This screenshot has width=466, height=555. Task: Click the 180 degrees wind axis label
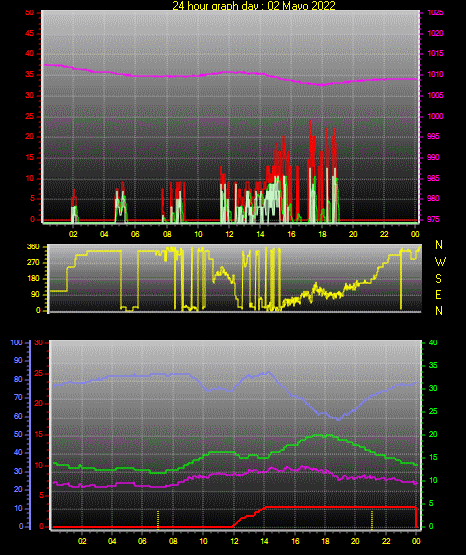click(x=34, y=279)
